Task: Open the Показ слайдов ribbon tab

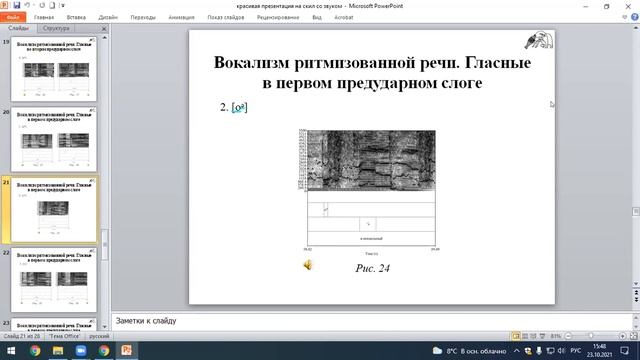Action: [226, 18]
